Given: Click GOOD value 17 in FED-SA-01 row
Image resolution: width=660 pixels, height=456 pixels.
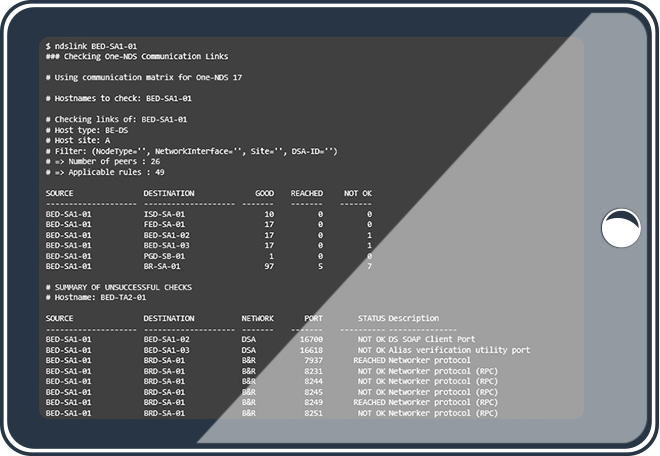Looking at the screenshot, I should (x=269, y=224).
